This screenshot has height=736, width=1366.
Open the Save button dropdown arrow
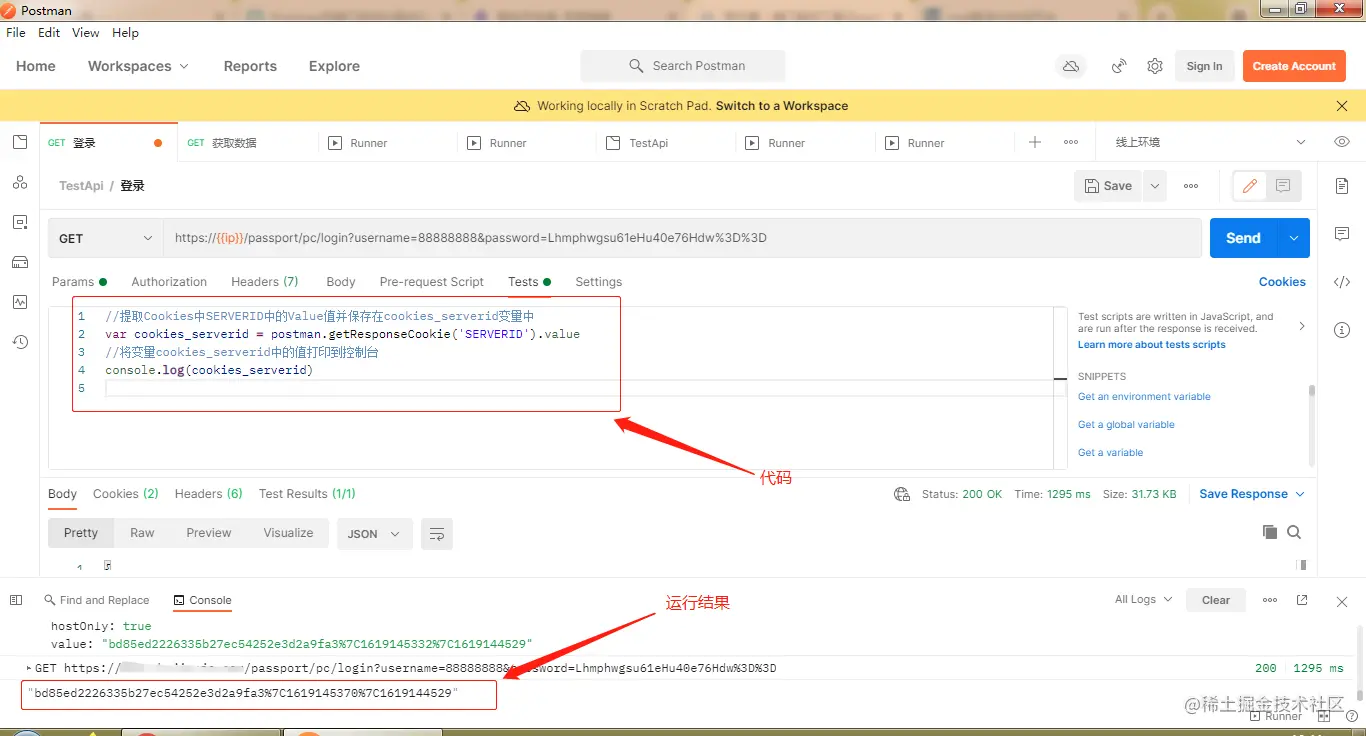1155,186
